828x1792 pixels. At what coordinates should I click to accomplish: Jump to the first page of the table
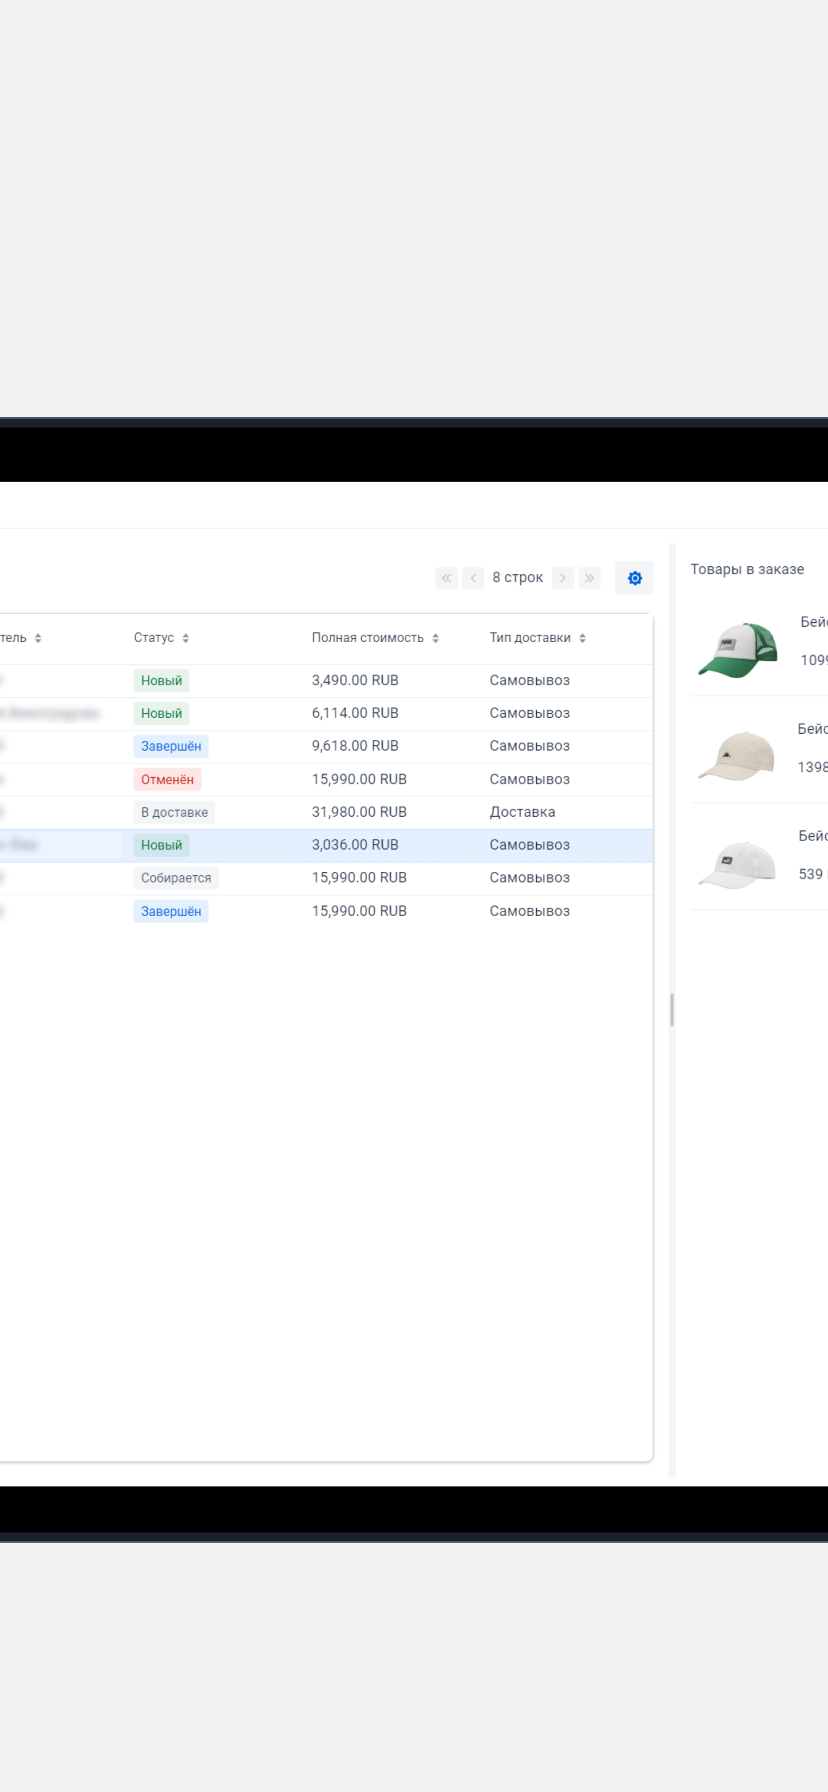click(447, 578)
